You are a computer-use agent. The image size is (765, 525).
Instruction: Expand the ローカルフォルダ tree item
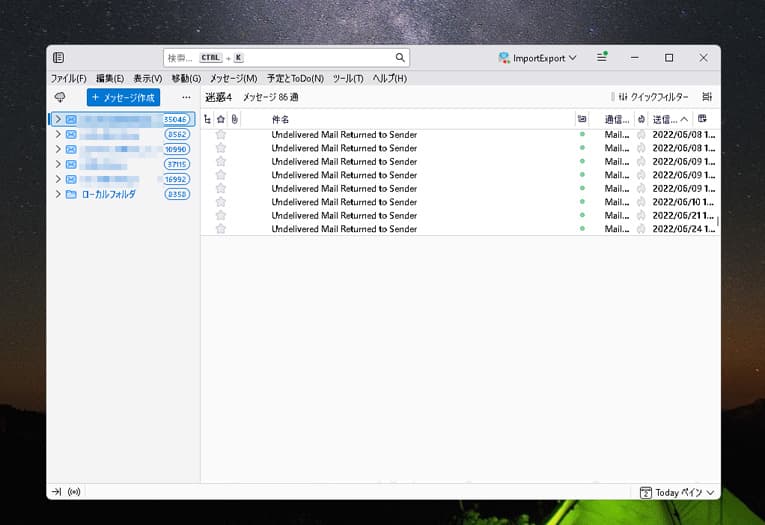click(58, 194)
